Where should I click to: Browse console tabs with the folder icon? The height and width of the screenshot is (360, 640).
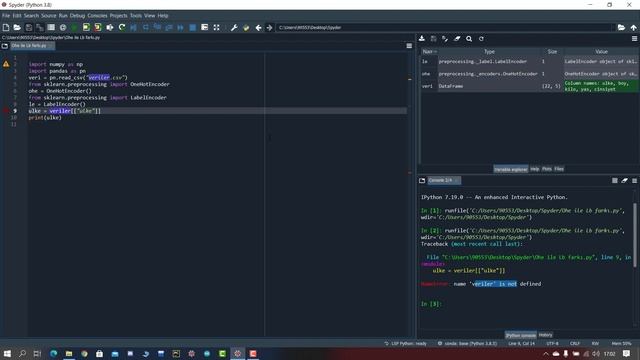[422, 180]
